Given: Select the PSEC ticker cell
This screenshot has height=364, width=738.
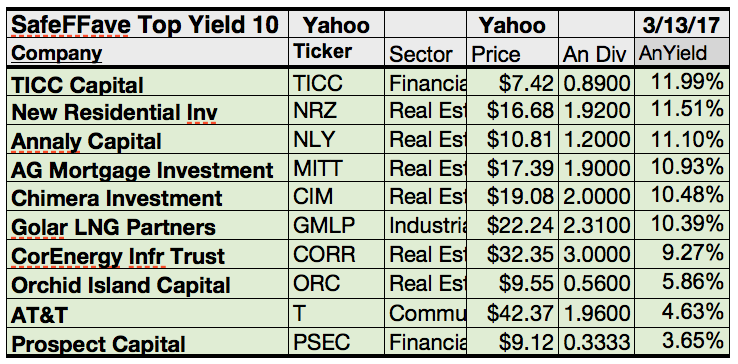Looking at the screenshot, I should [x=336, y=341].
